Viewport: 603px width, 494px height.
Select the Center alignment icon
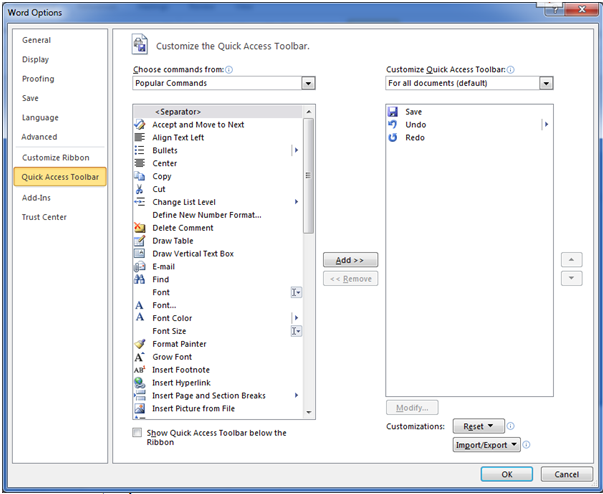(140, 163)
